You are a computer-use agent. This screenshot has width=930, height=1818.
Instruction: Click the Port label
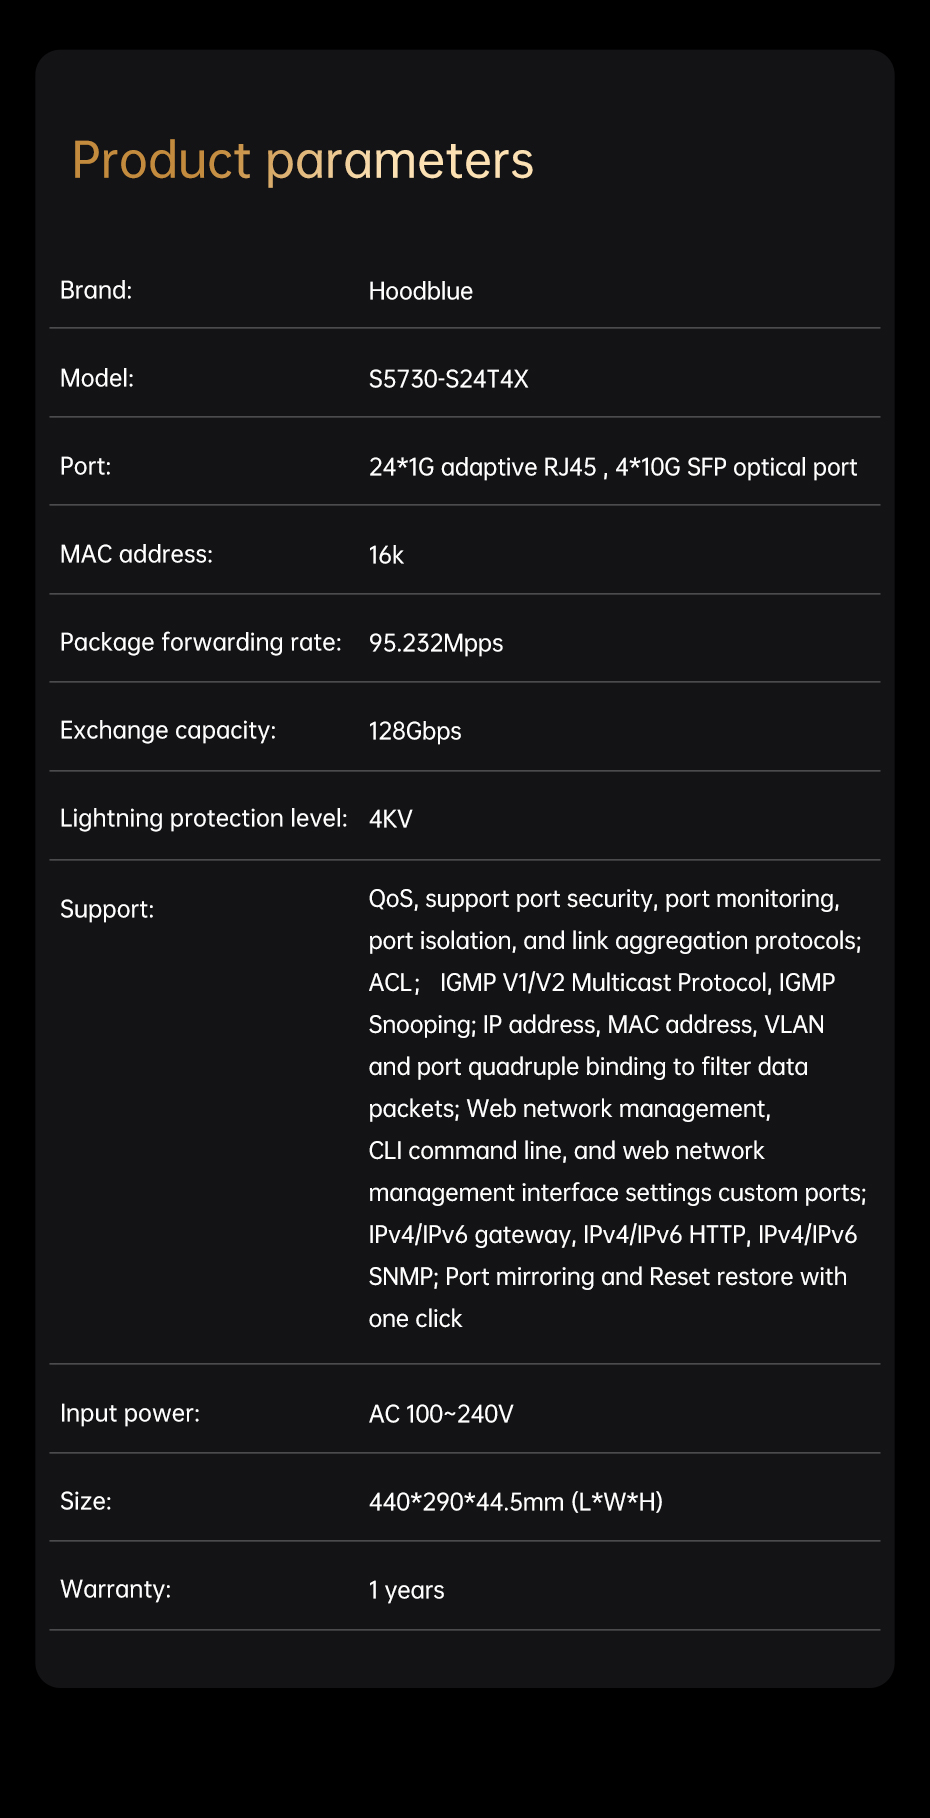click(x=86, y=467)
